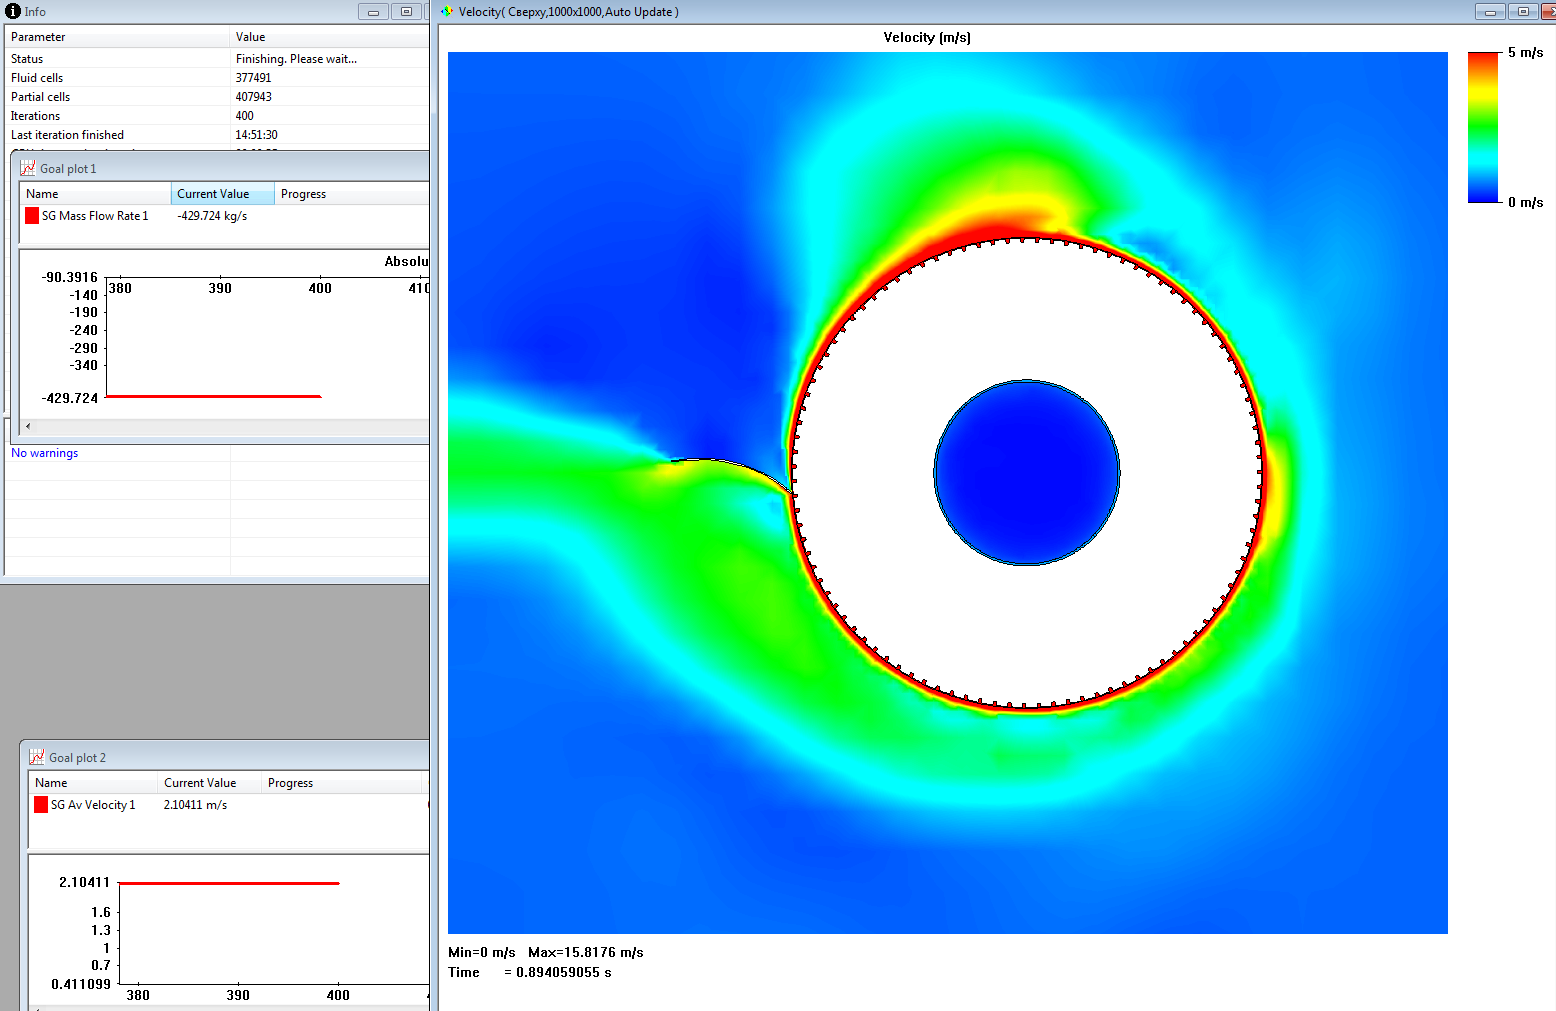Click red marker for SG Mass Flow Rate 1

tap(32, 216)
